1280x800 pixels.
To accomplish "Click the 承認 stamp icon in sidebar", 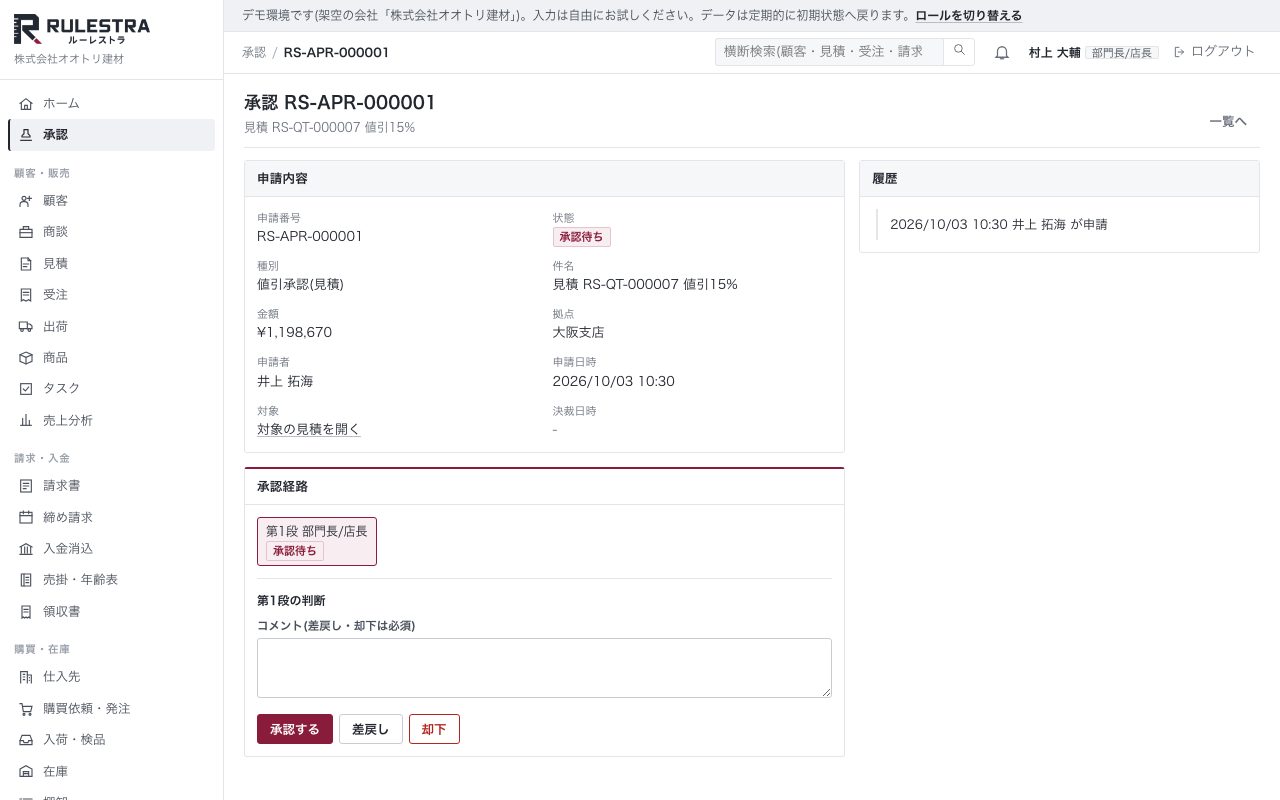I will tap(26, 135).
